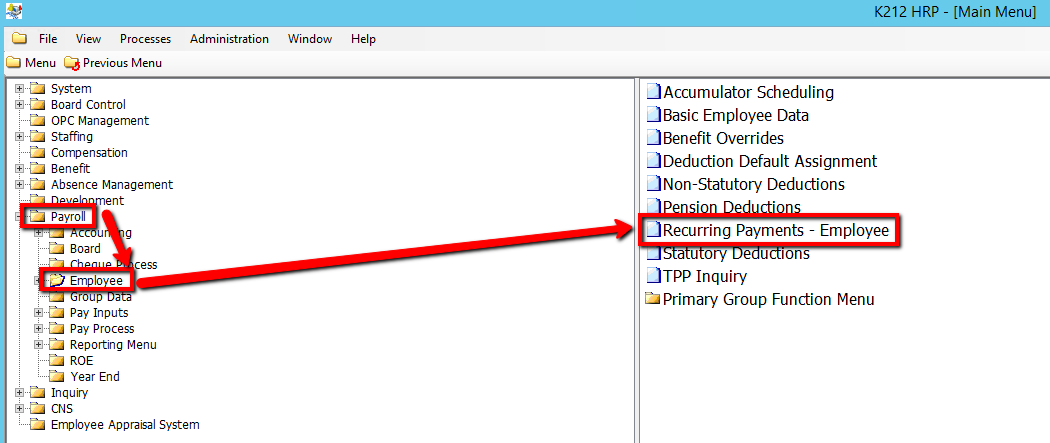Click the document icon next to TPP Inquiry

654,276
